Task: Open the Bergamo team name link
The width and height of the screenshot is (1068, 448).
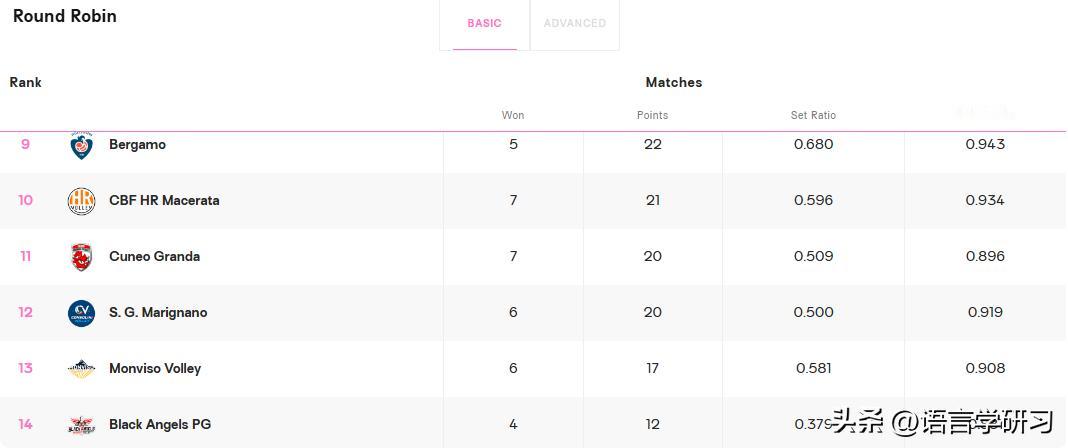Action: click(x=137, y=145)
